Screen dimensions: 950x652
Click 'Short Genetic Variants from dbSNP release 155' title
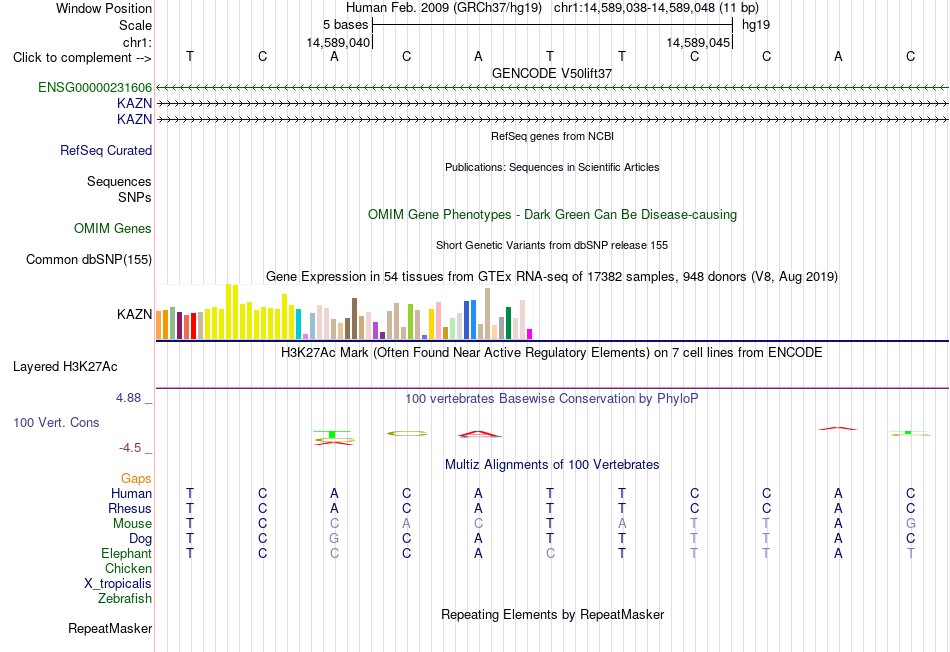pyautogui.click(x=552, y=245)
